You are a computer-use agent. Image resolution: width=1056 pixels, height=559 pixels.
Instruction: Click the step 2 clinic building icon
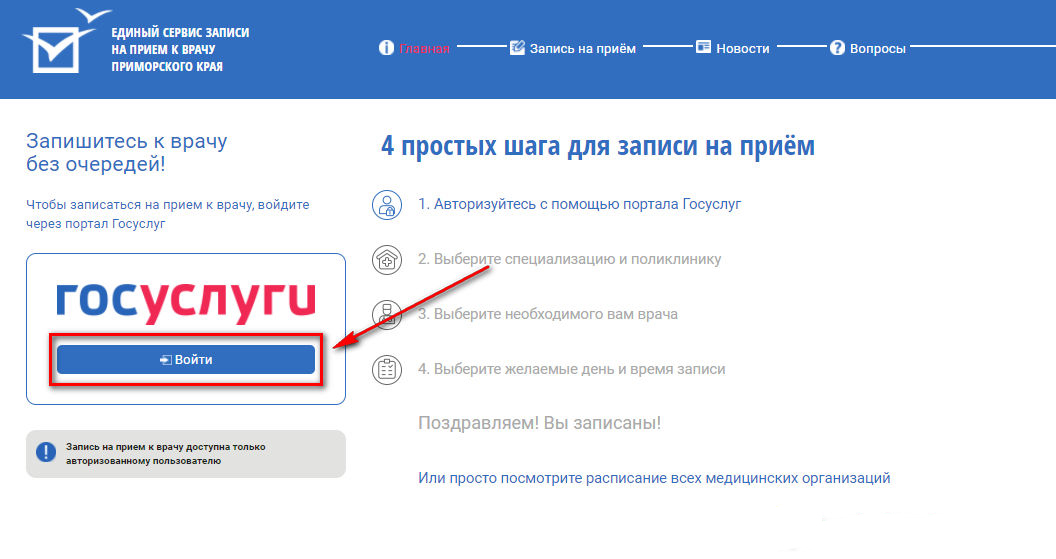point(386,260)
